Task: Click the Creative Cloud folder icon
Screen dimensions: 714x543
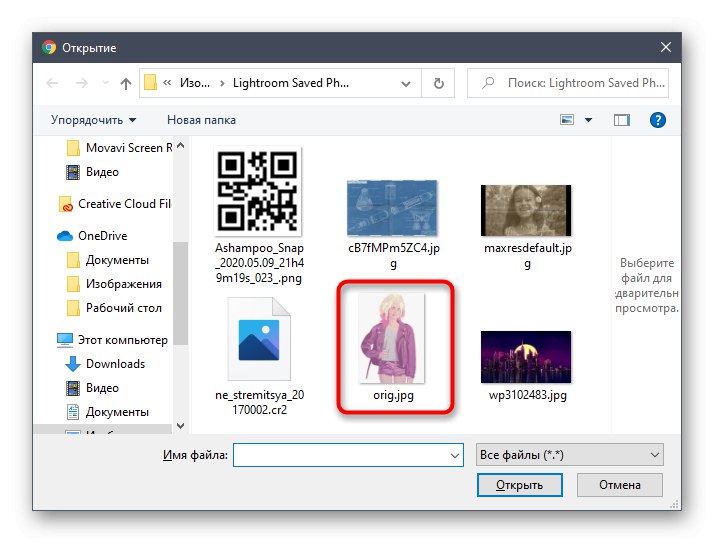Action: pyautogui.click(x=66, y=204)
